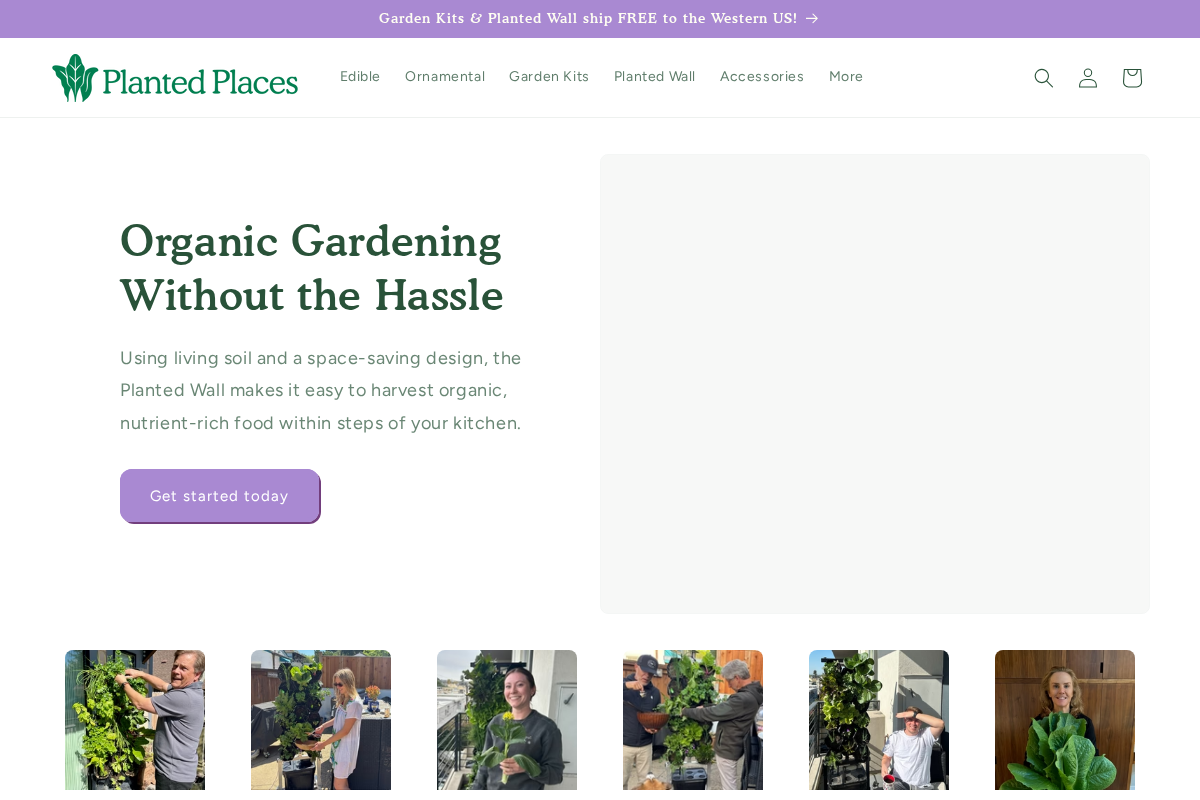This screenshot has height=800, width=1200.
Task: Click the thumbnail of woman holding lettuce
Action: pos(1065,720)
